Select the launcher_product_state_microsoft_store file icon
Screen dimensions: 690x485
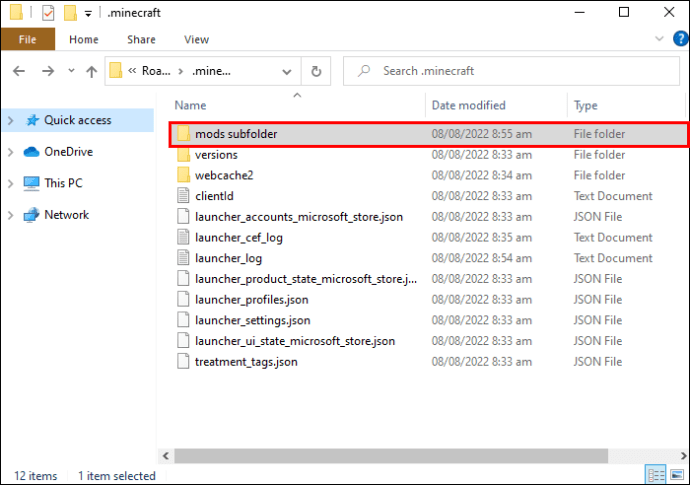183,279
